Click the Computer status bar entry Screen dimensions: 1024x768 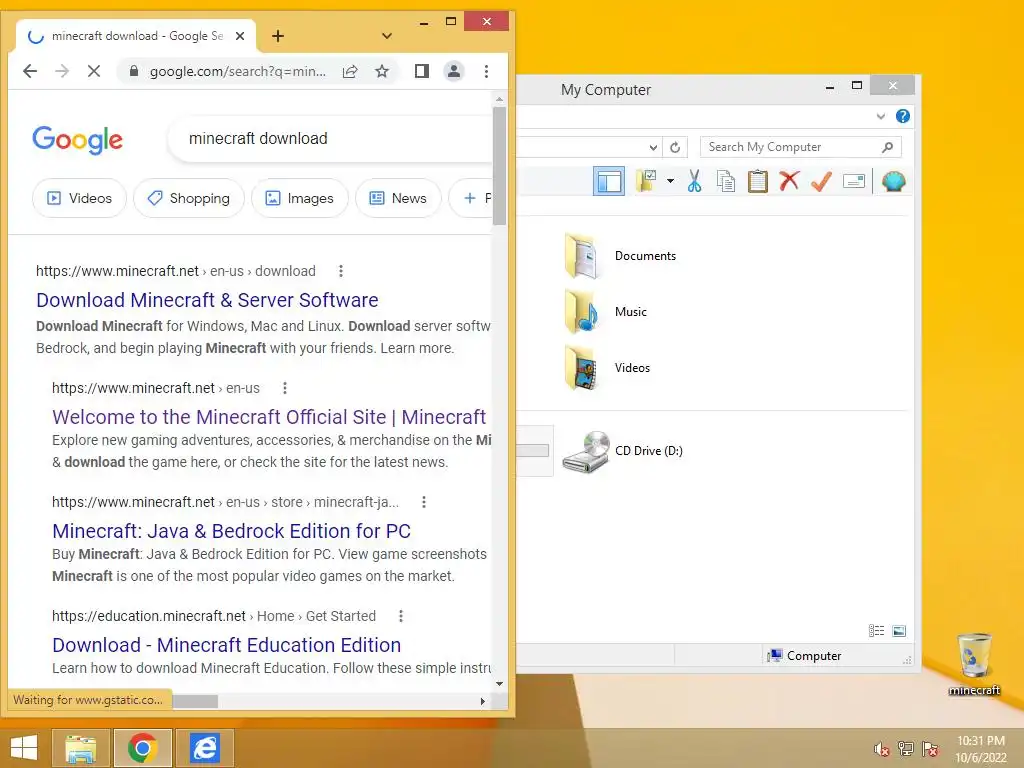(804, 656)
